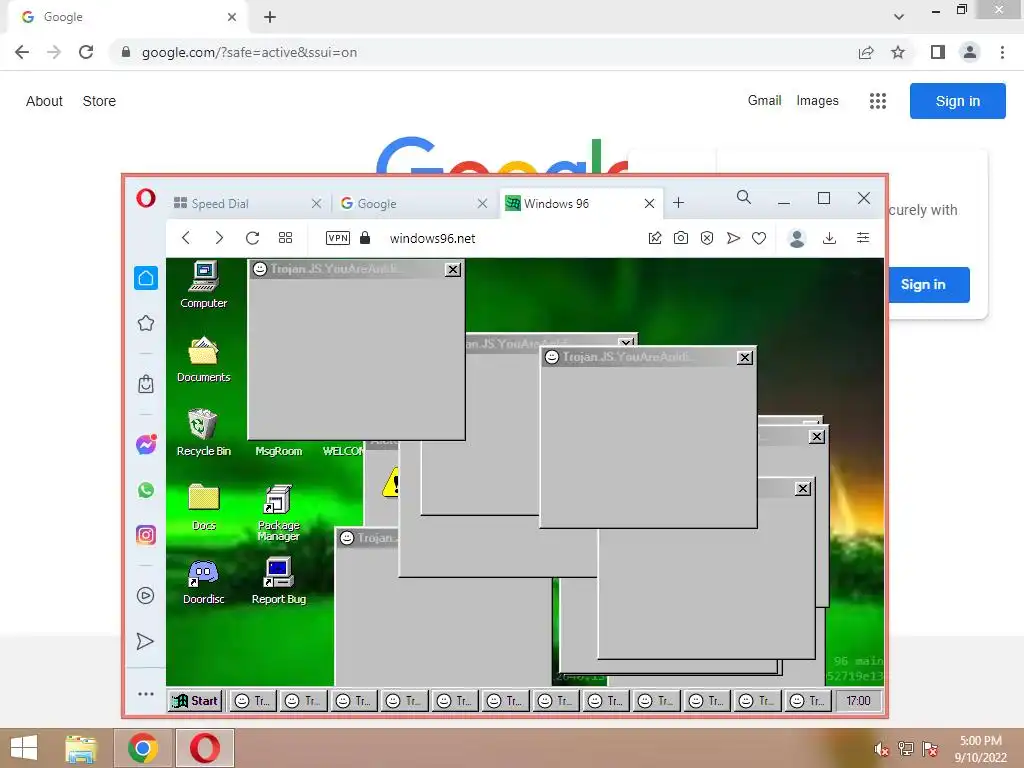Select the Recycle Bin desktop icon
This screenshot has height=768, width=1024.
204,432
